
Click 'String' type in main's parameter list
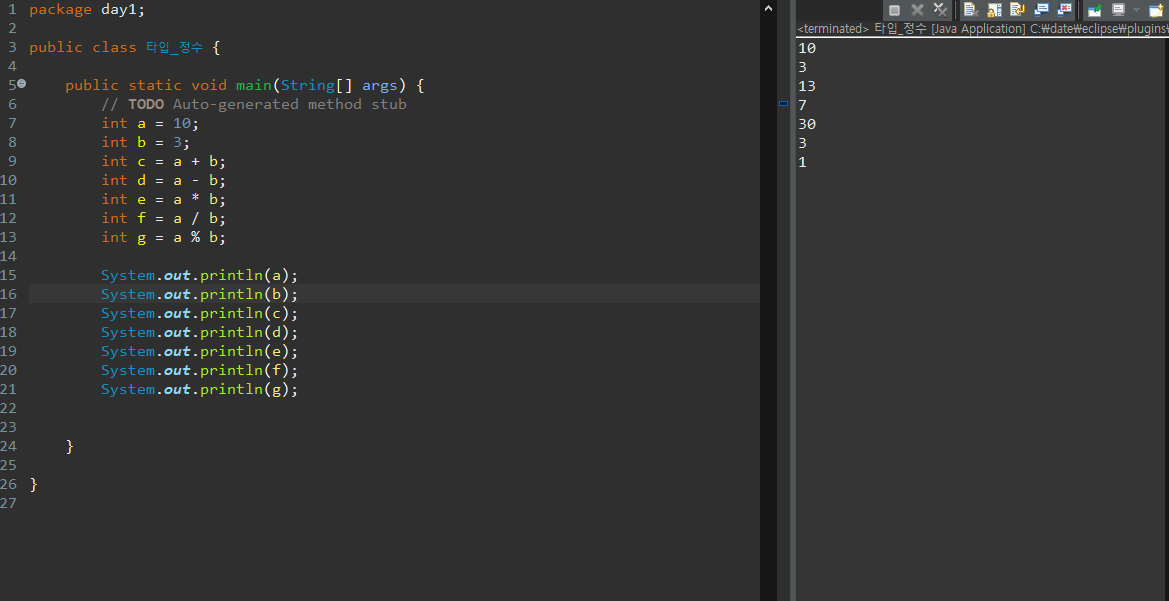pos(307,85)
